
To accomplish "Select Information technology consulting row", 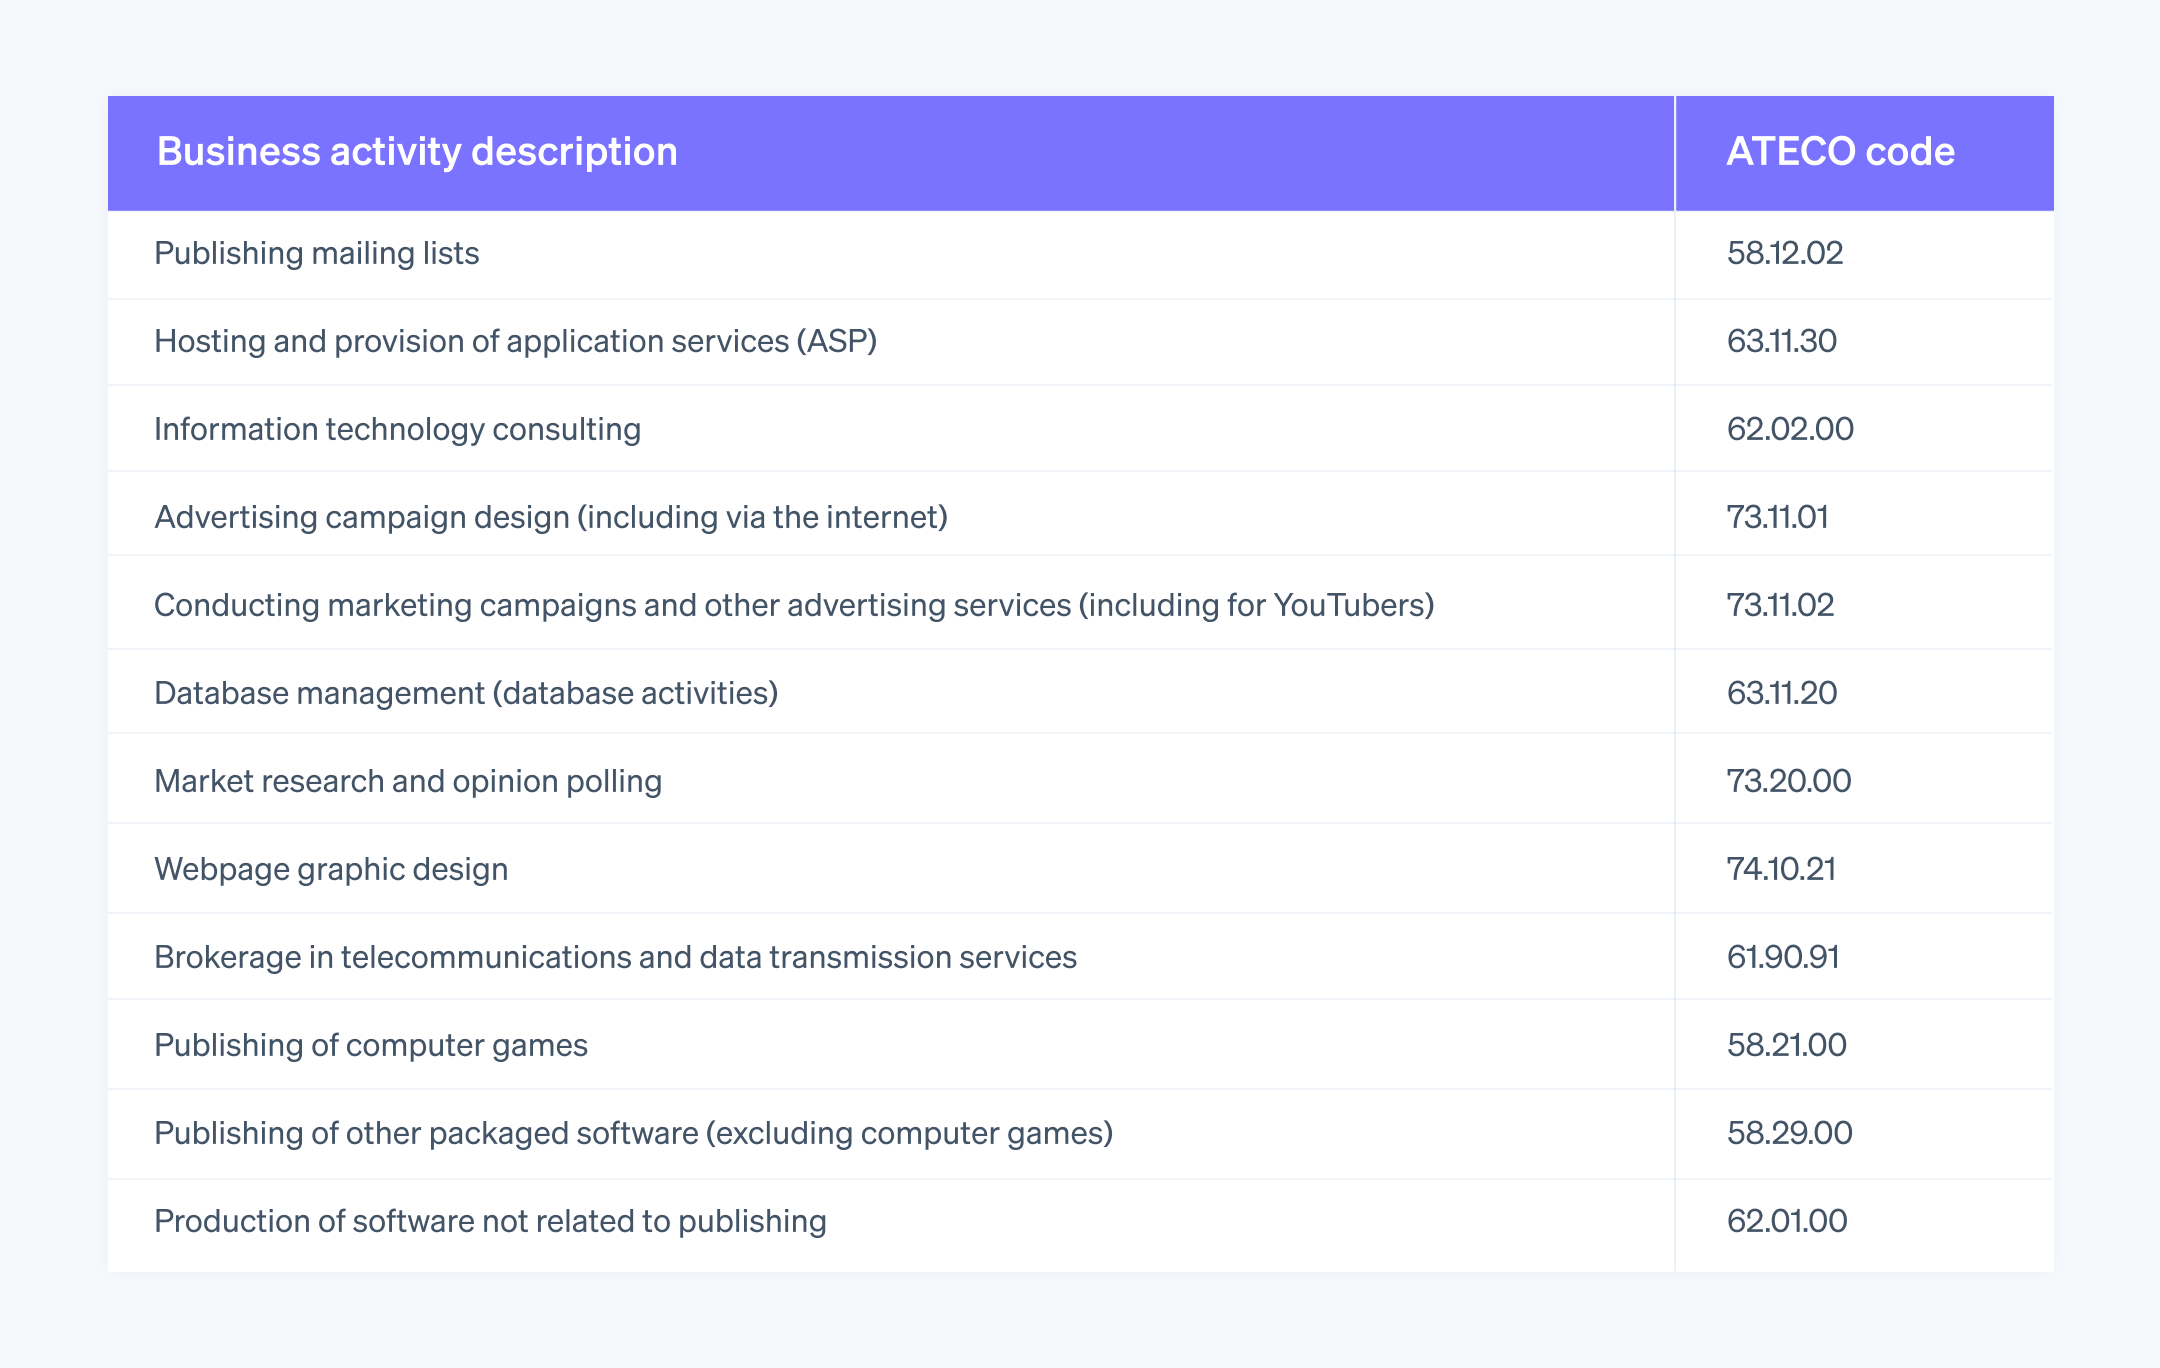I will click(397, 429).
